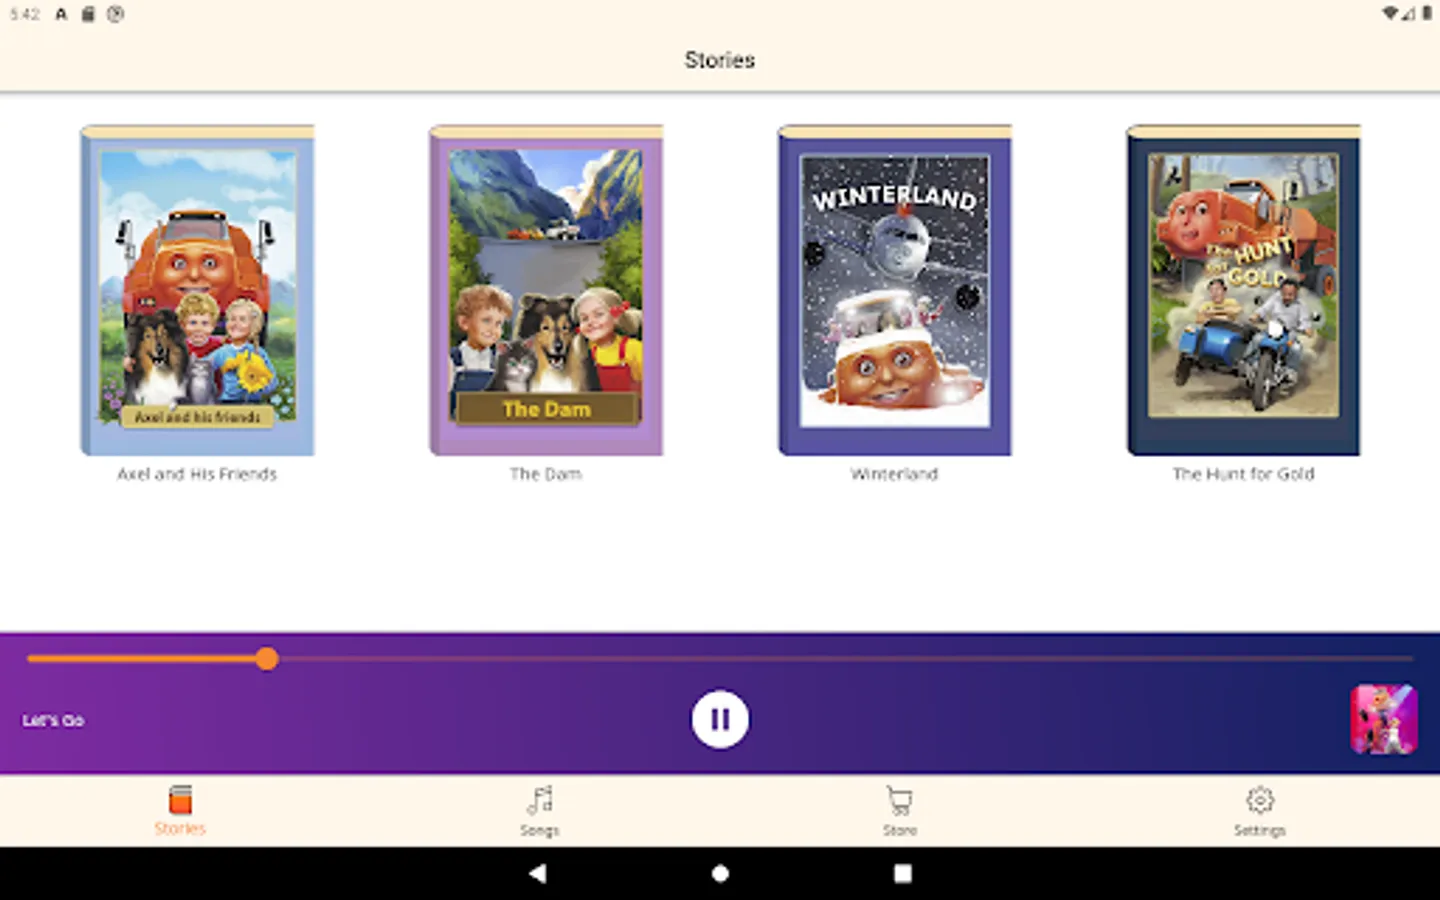Tap the Android back navigation button
Viewport: 1440px width, 900px height.
coord(538,873)
